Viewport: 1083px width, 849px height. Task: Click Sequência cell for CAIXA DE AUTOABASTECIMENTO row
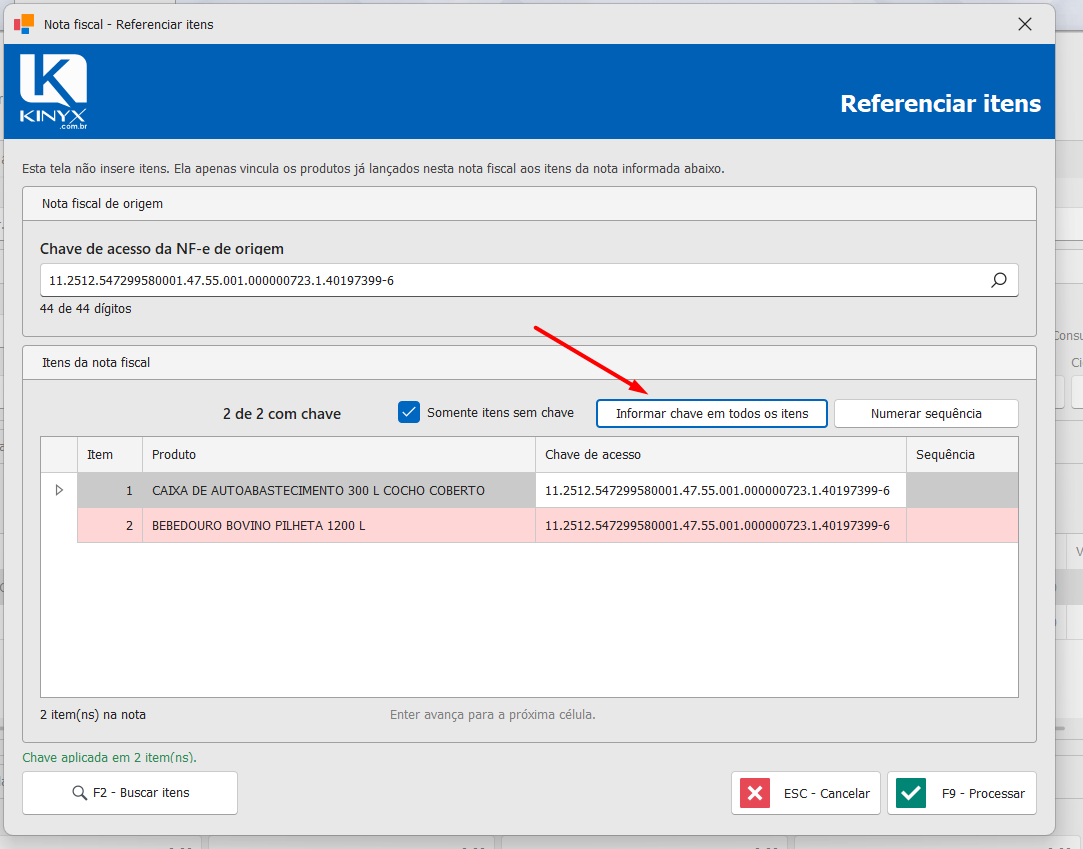pyautogui.click(x=962, y=490)
